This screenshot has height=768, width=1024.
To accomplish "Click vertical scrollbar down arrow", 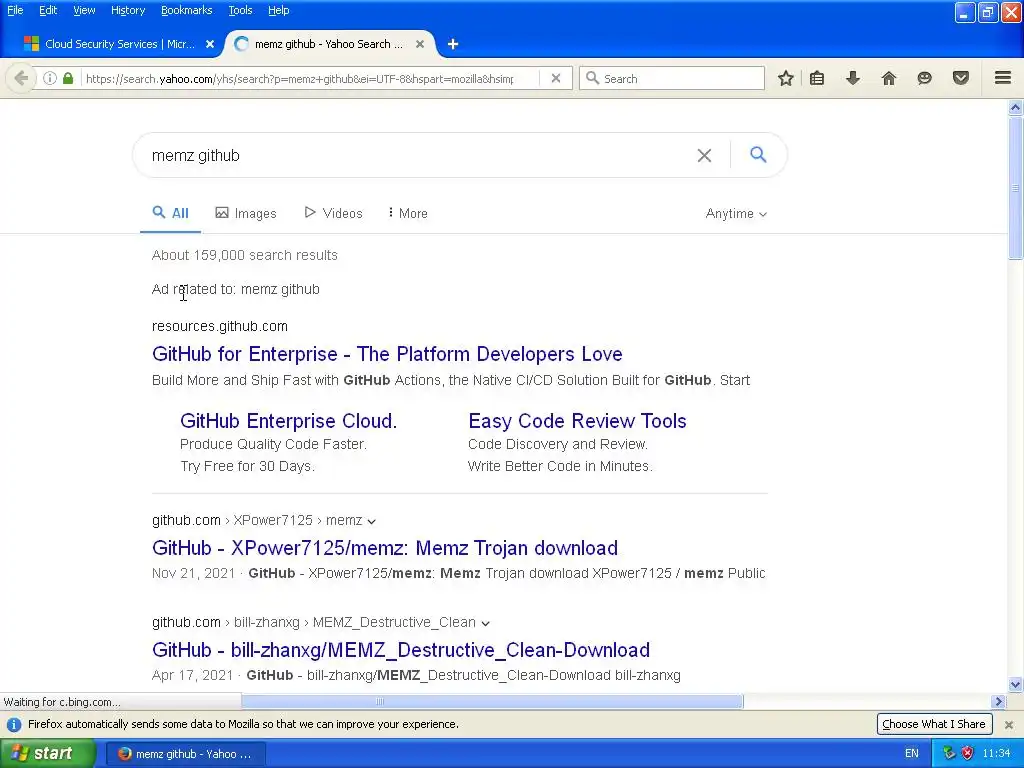I will 1016,684.
